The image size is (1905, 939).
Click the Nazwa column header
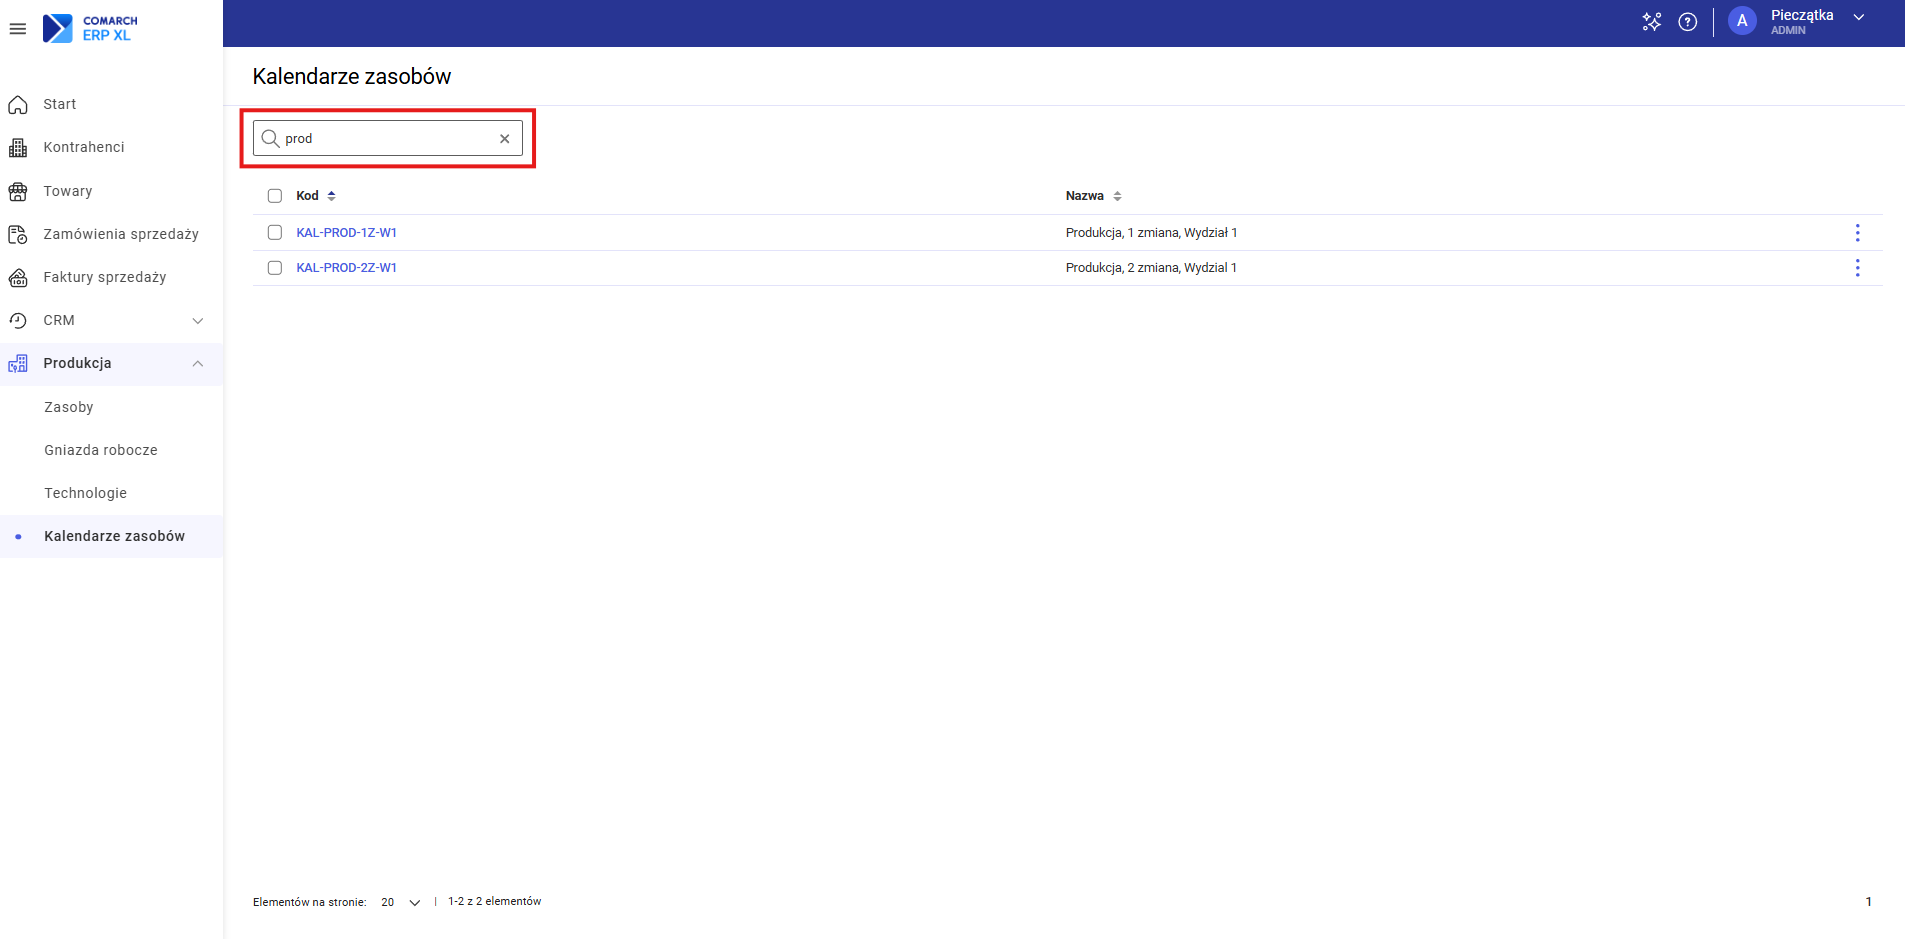1085,196
